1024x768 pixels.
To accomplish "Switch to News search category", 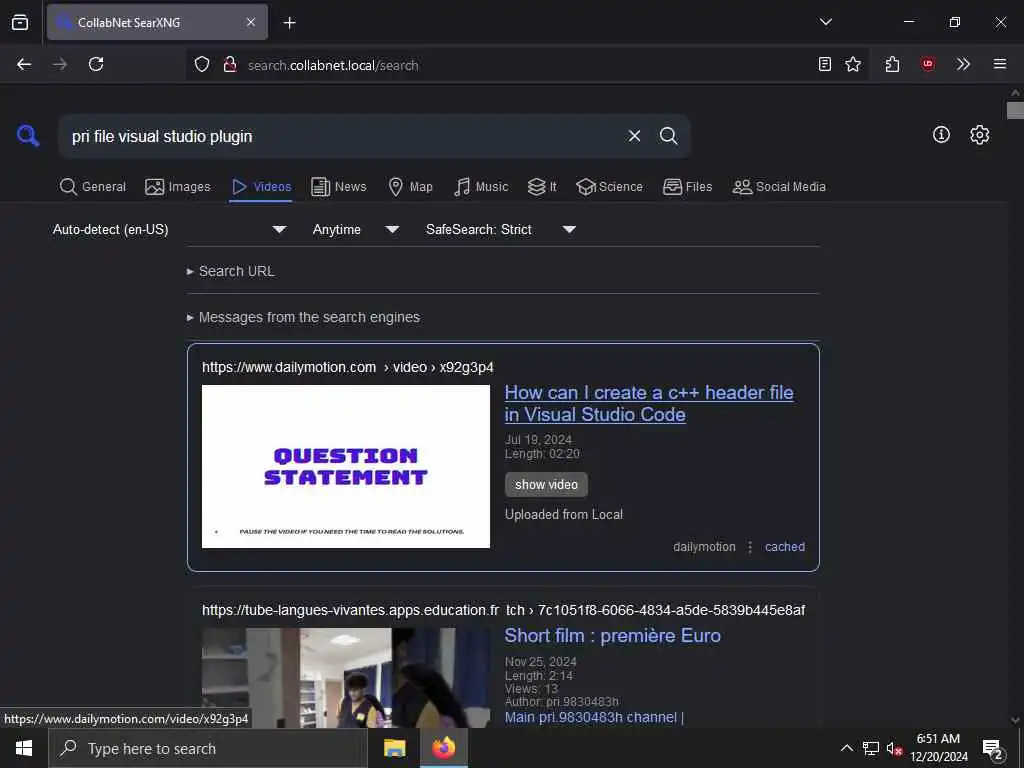I will coord(339,187).
